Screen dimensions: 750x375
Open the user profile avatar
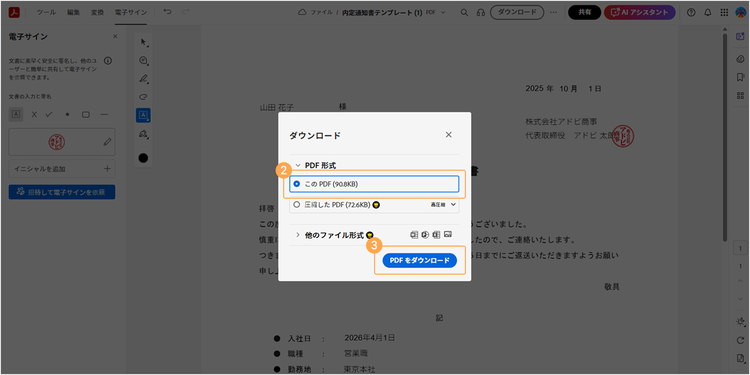740,12
